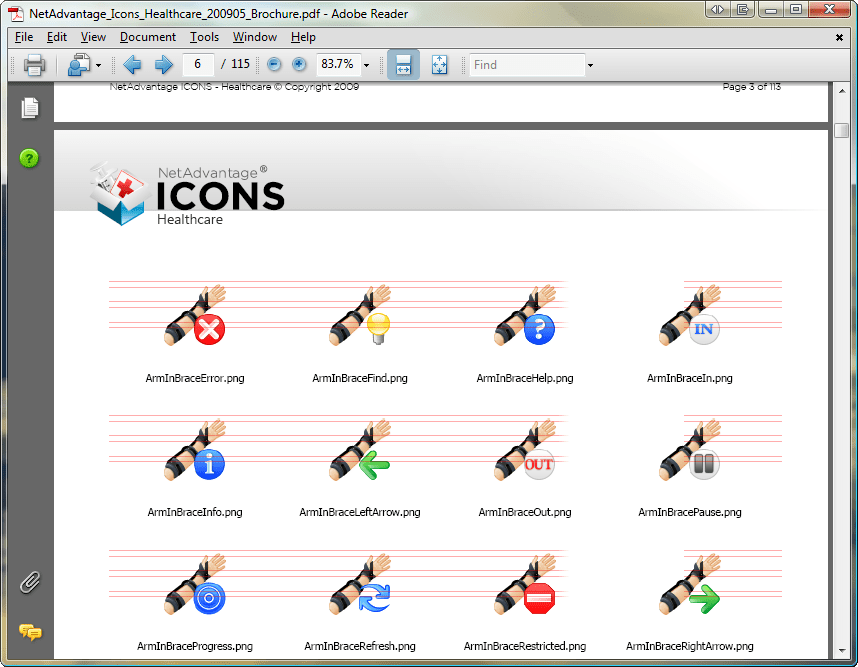Toggle fit one full page view
Screen dimensions: 858x667
point(439,65)
